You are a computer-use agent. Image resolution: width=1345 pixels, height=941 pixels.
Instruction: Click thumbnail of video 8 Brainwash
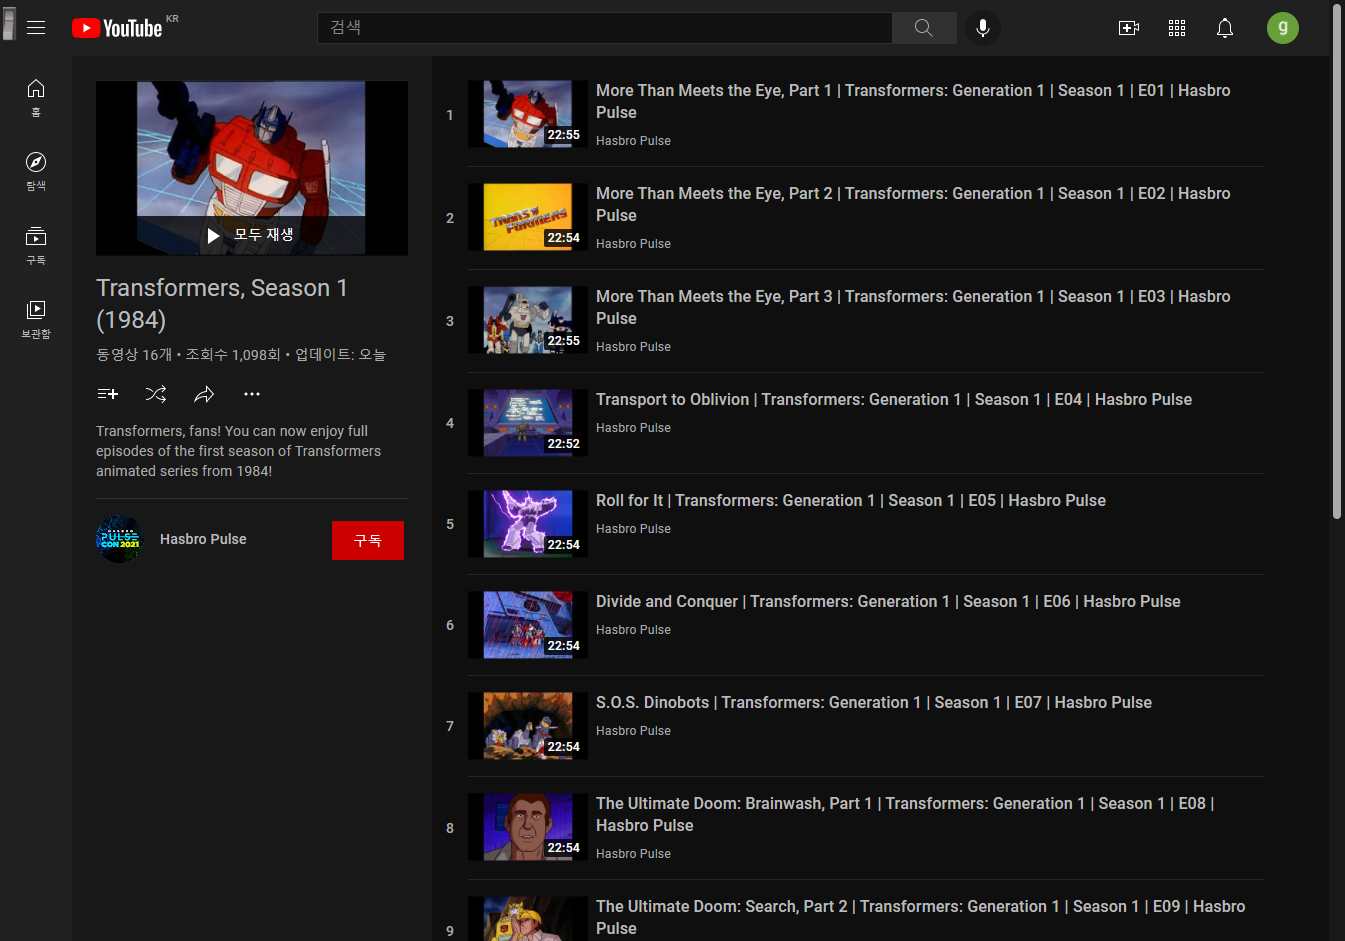pos(528,827)
